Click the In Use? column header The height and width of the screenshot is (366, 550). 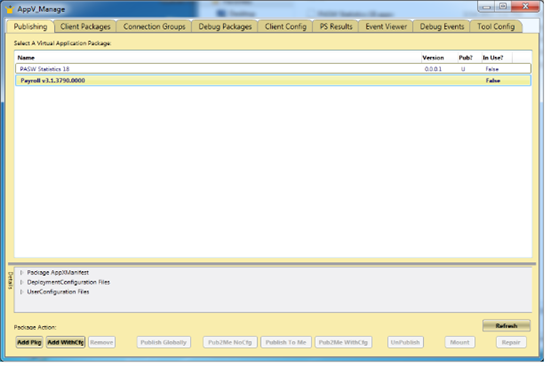492,58
